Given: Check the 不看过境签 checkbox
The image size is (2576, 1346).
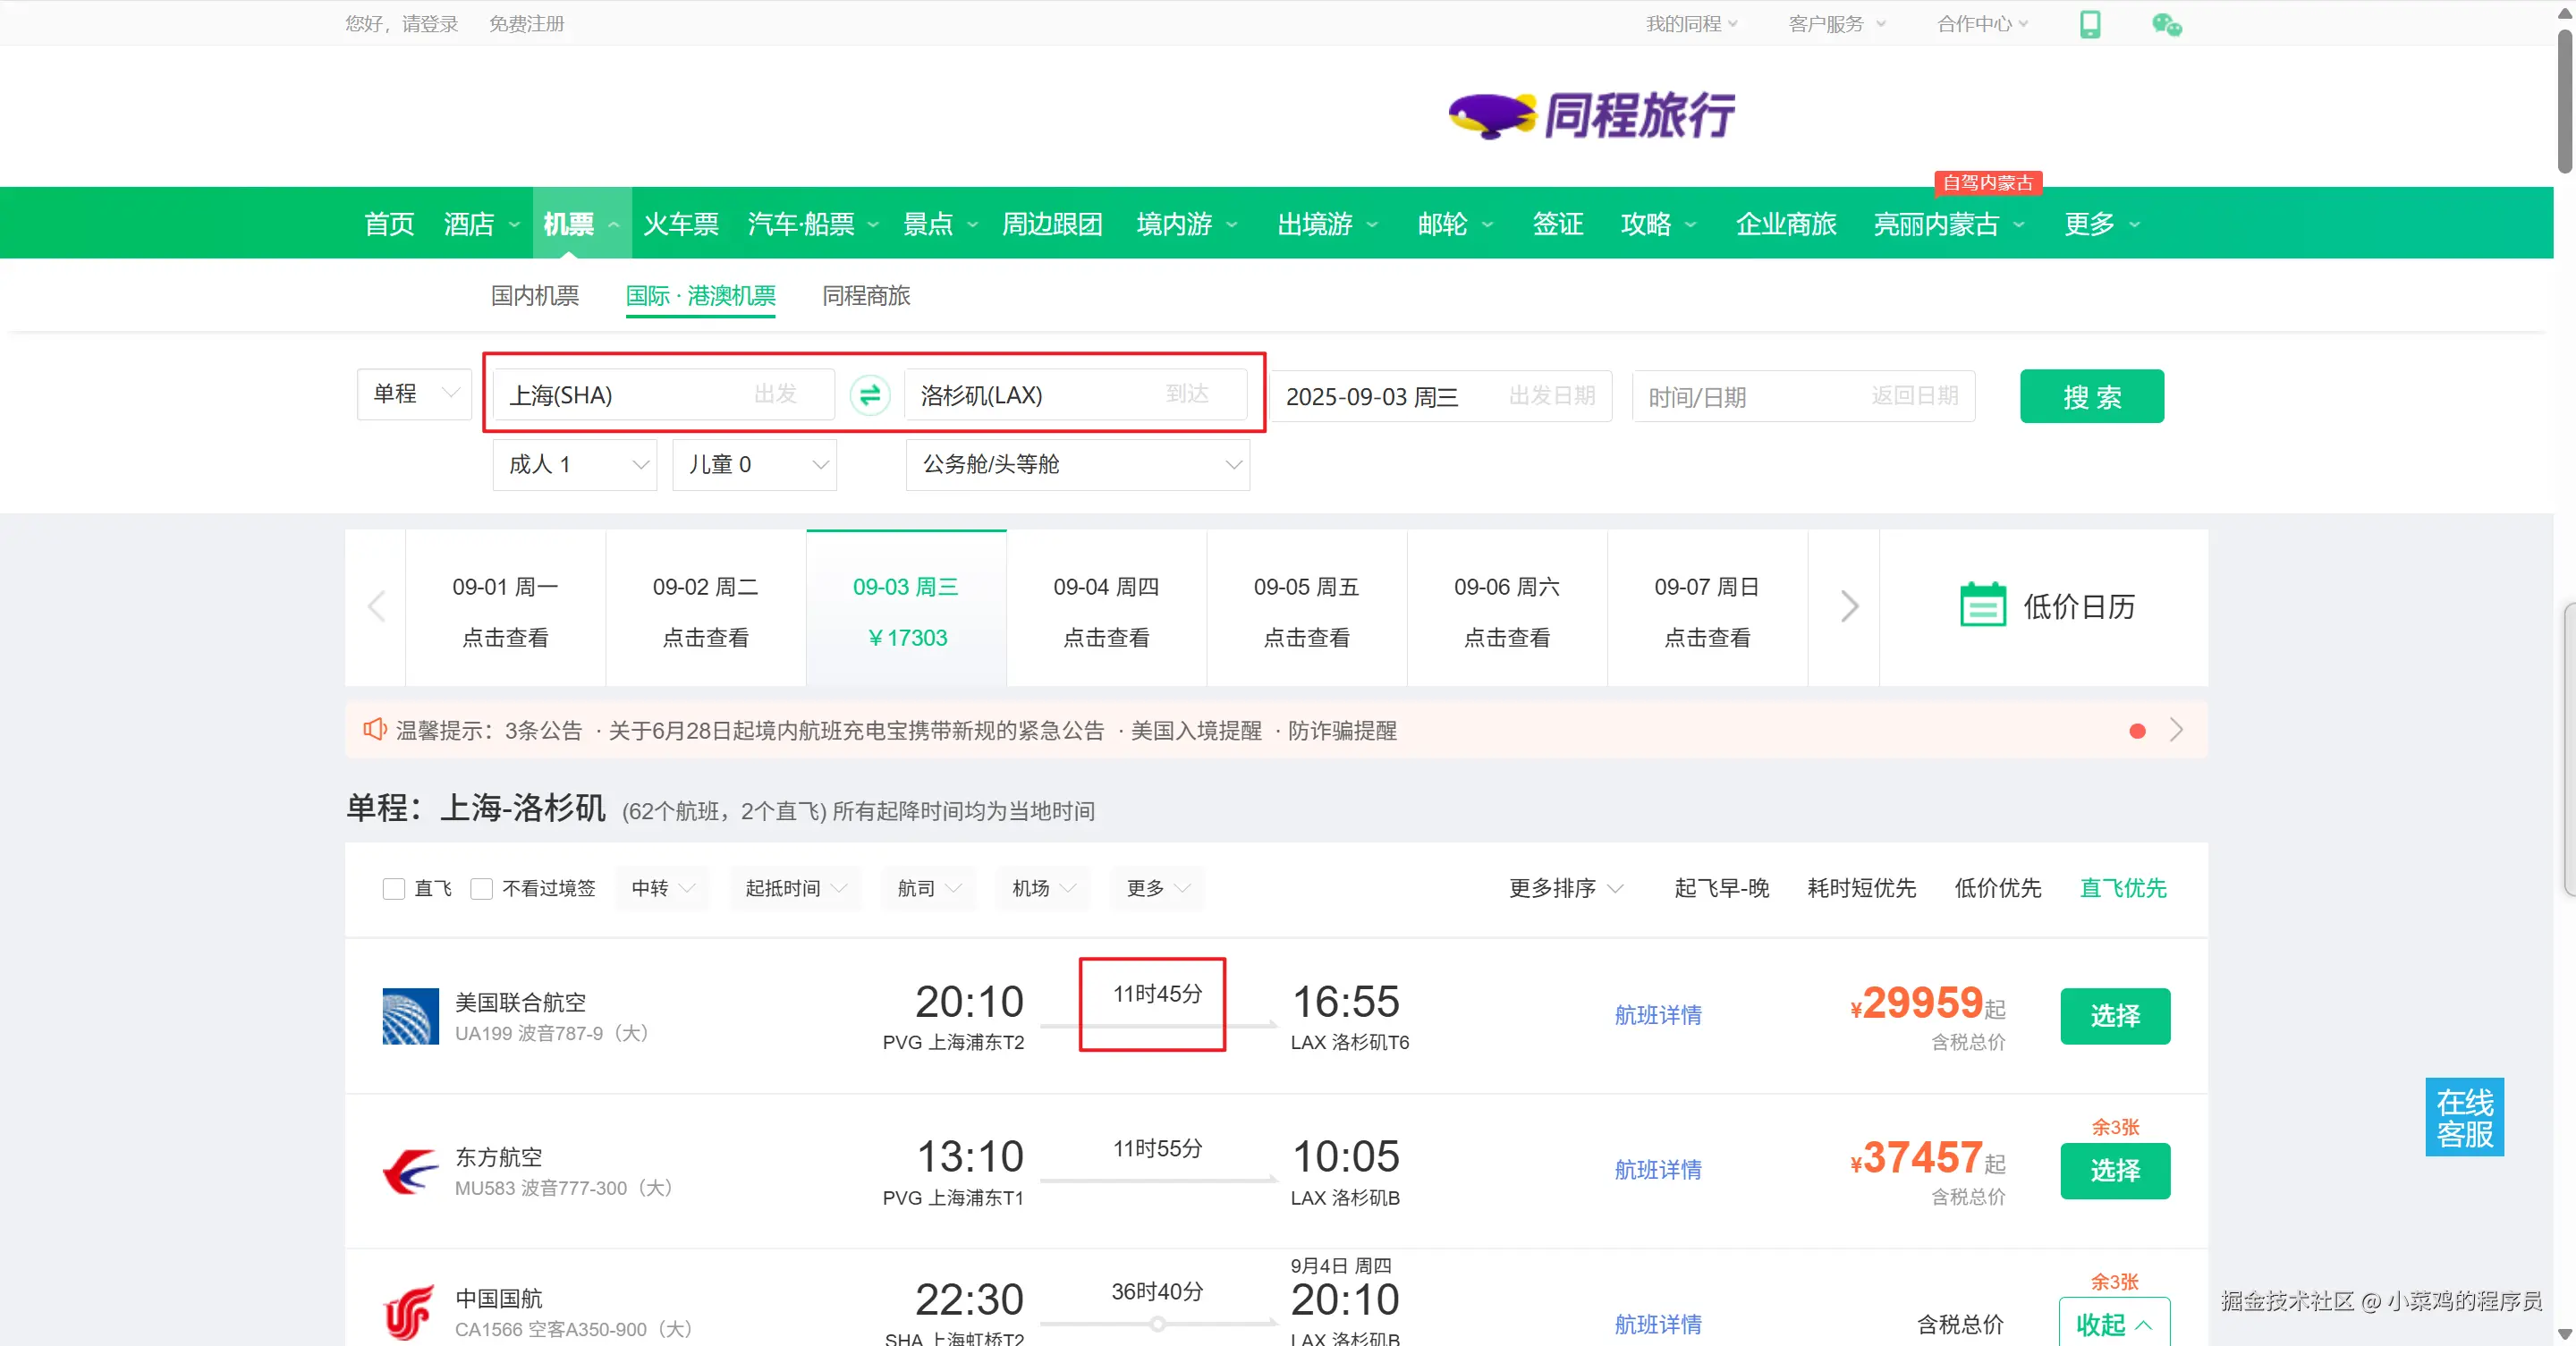Looking at the screenshot, I should tap(483, 888).
